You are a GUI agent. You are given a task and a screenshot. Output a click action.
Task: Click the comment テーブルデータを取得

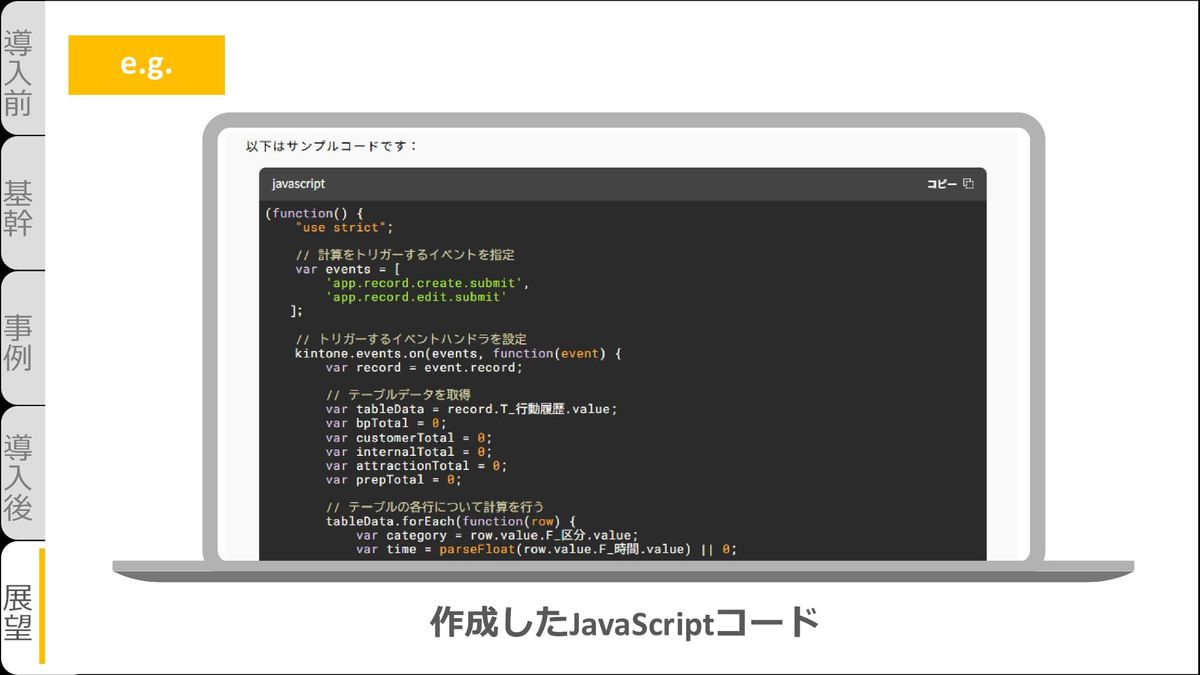398,395
